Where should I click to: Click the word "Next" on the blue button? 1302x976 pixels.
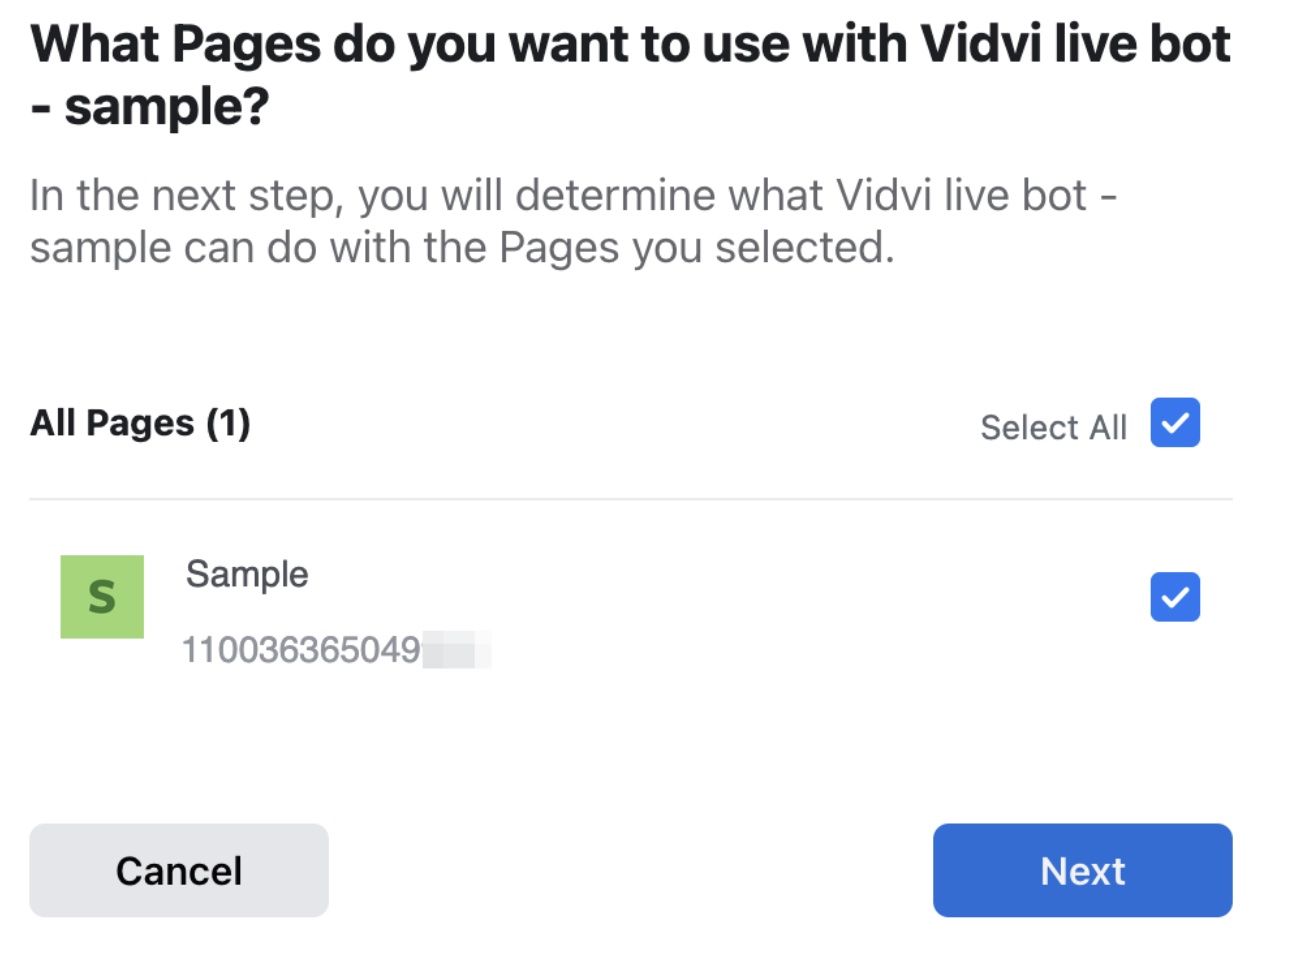(x=1082, y=871)
